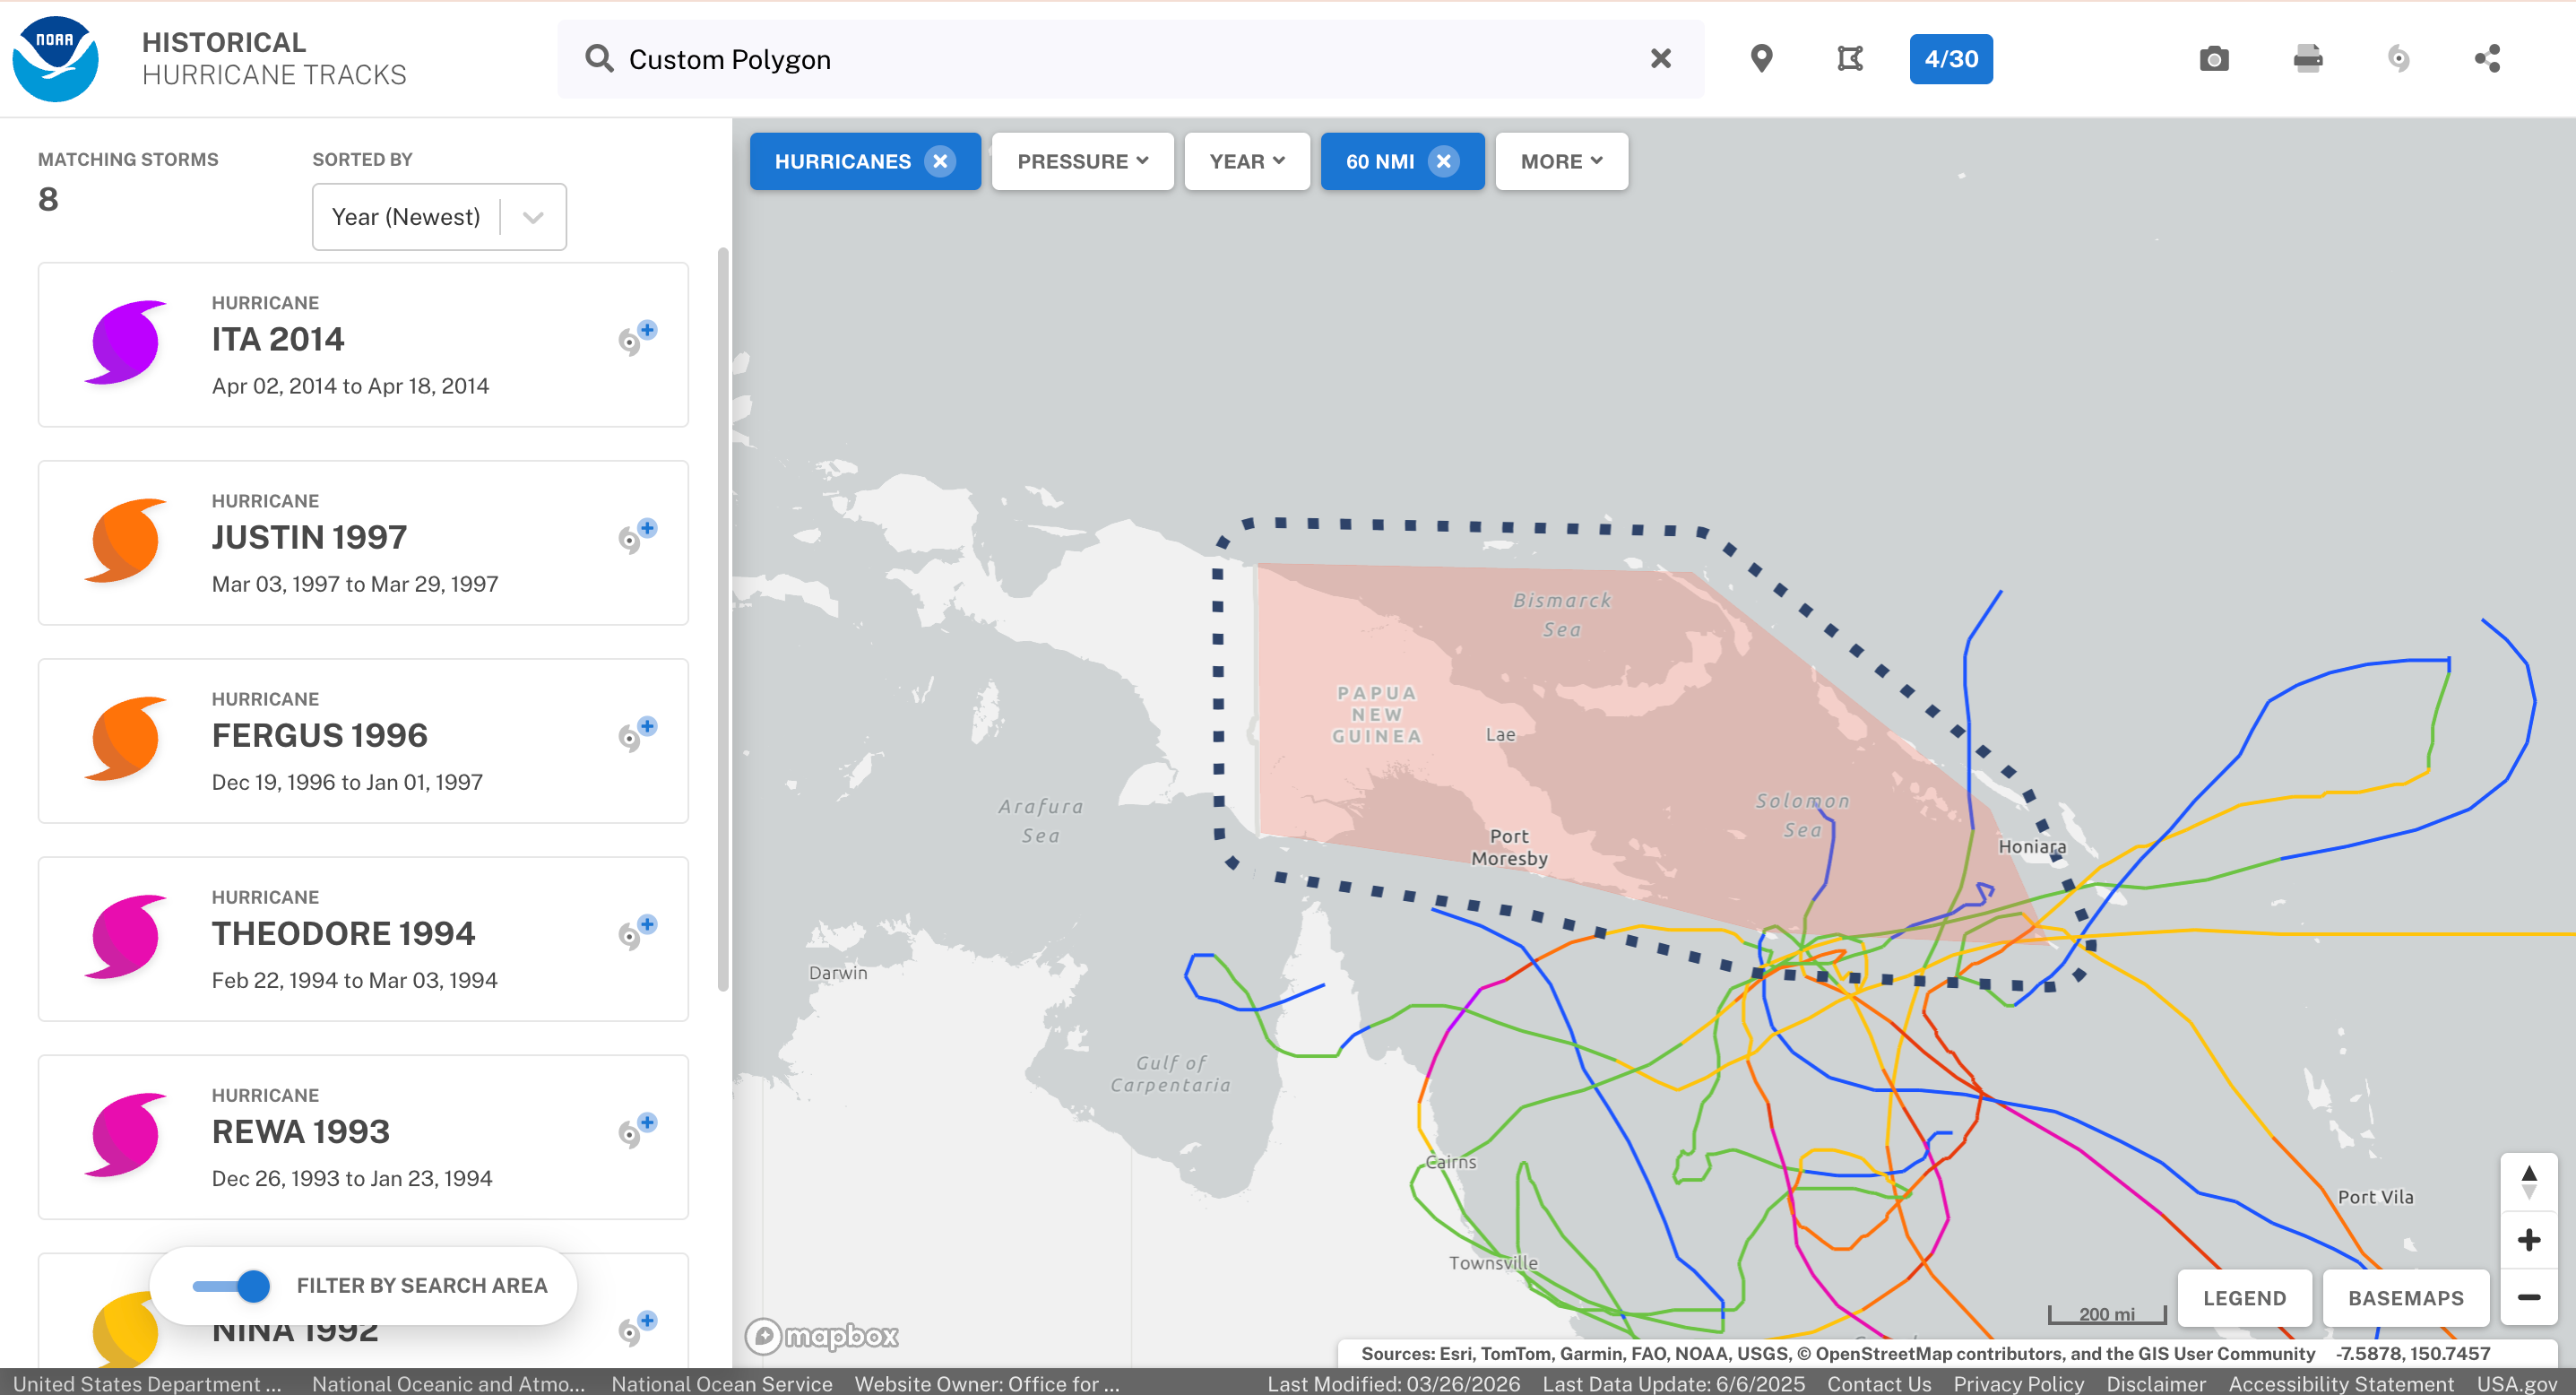Expand the Year filter dropdown
The width and height of the screenshot is (2576, 1395).
click(x=1246, y=162)
